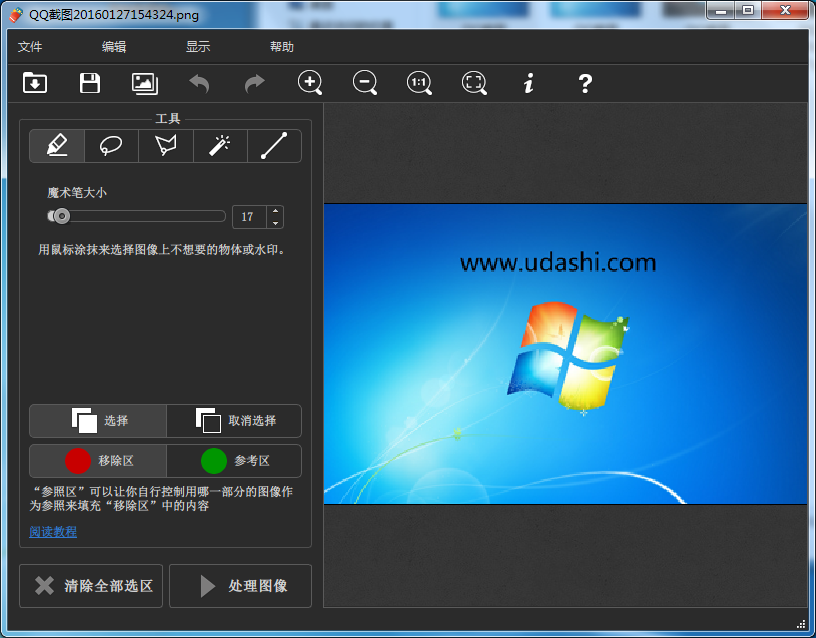Open the 文件 menu

[30, 47]
